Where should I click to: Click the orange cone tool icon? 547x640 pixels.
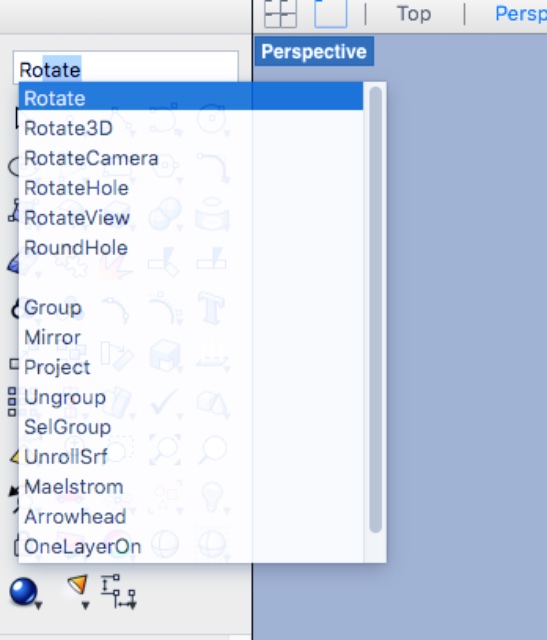[x=78, y=586]
